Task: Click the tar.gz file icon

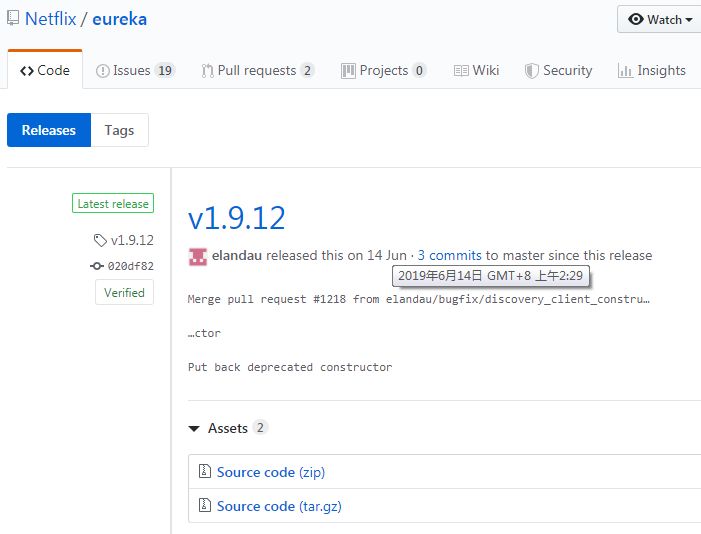Action: click(x=205, y=505)
